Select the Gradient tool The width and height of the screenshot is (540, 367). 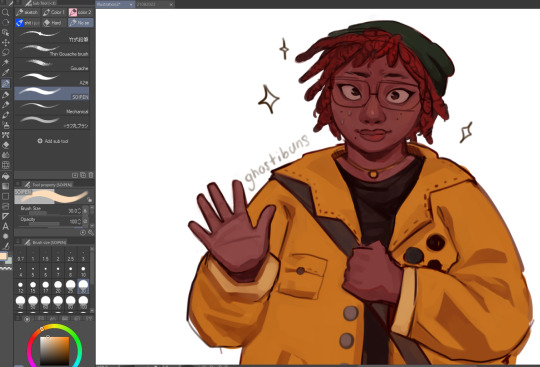[x=6, y=186]
